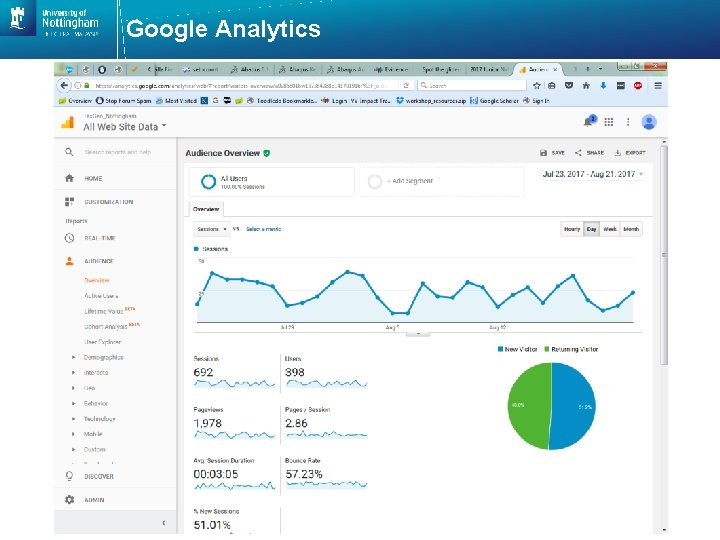Click the SHARE report button
720x540 pixels.
(590, 152)
